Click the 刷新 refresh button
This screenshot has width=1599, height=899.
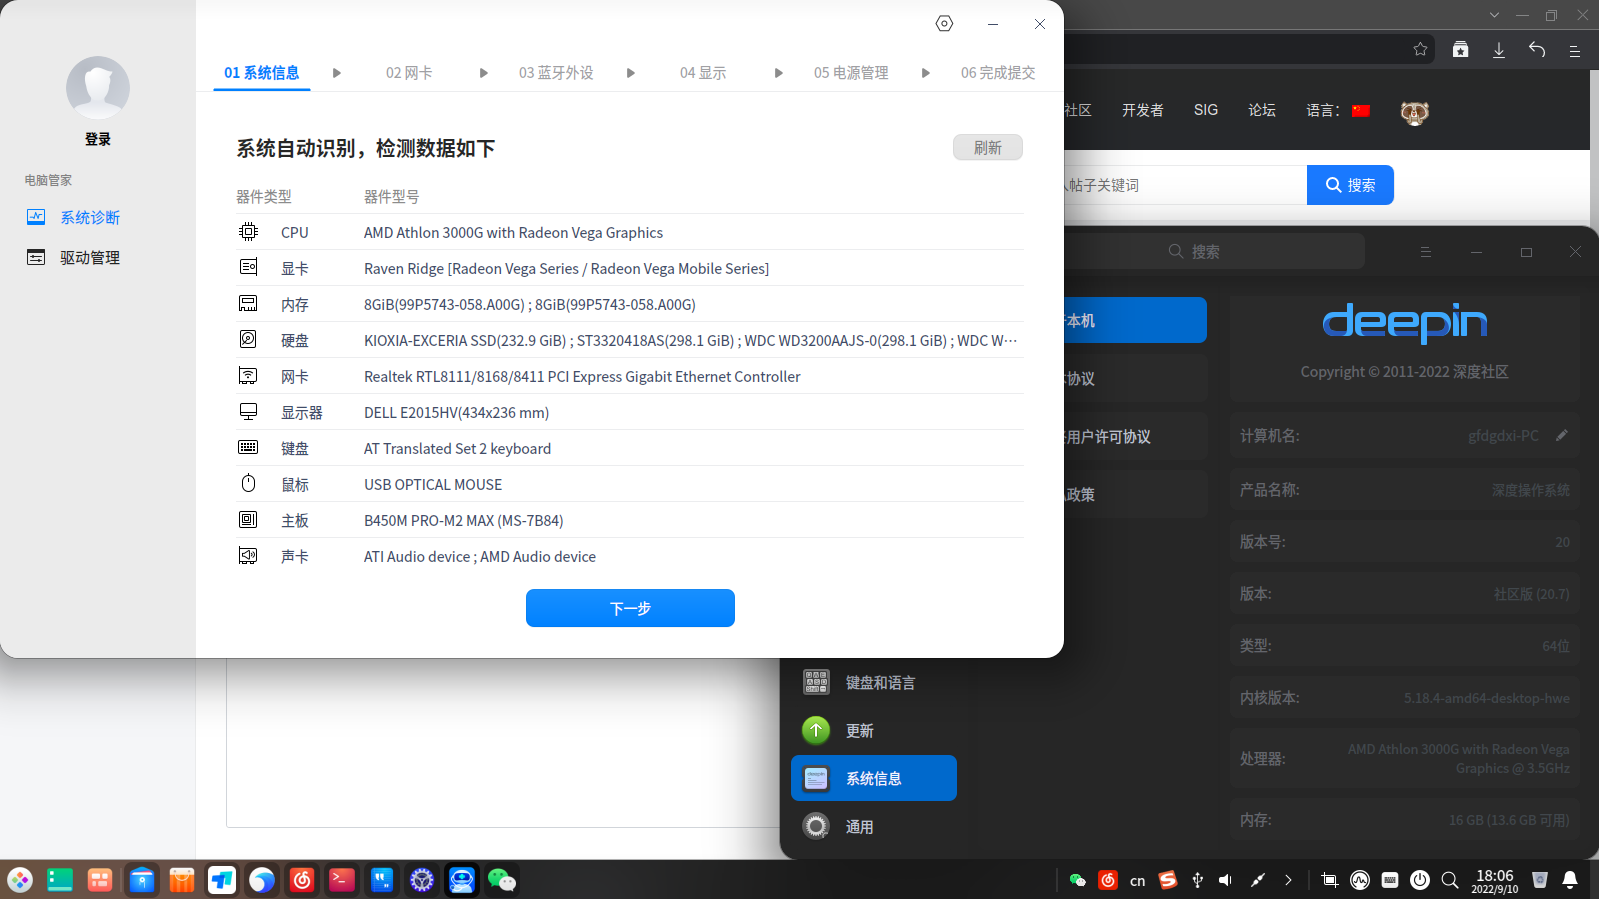point(988,147)
